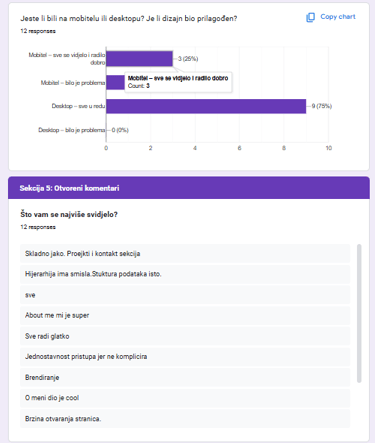Click the Copy chart text link
Screen dimensions: 375x443
click(x=338, y=17)
